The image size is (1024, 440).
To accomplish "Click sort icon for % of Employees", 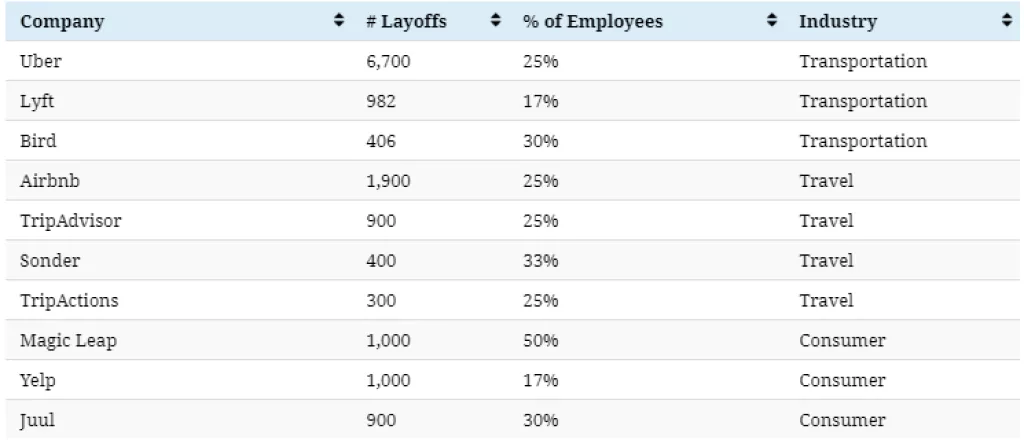I will [771, 21].
